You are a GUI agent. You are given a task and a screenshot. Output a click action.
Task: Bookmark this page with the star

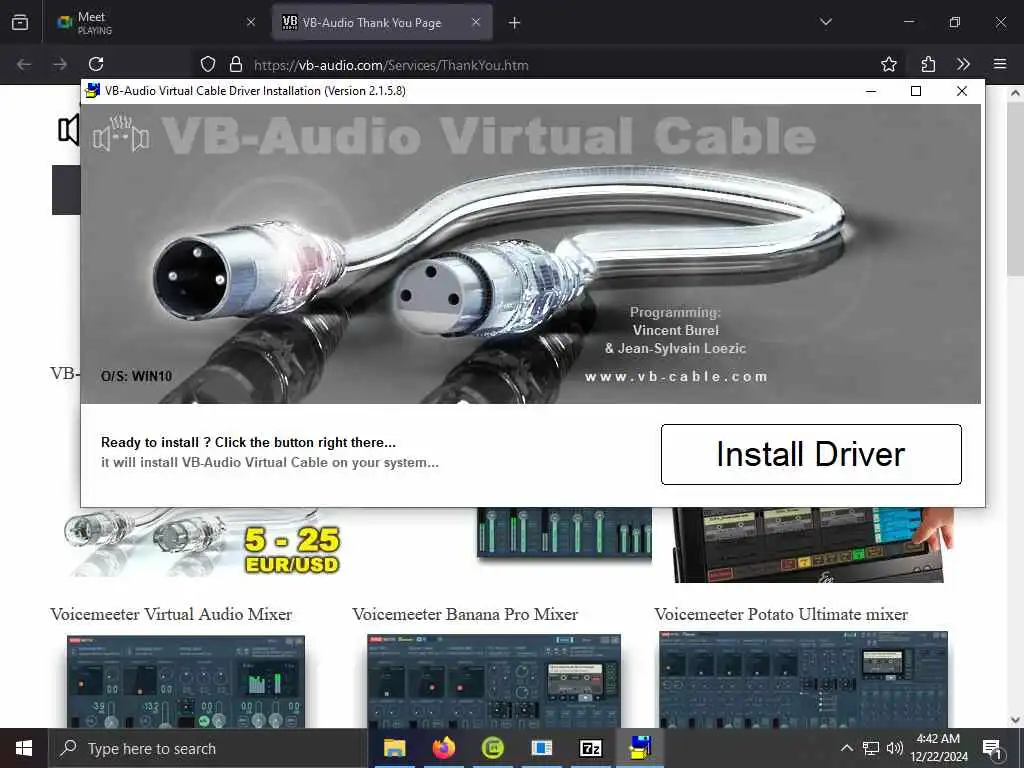(x=889, y=64)
